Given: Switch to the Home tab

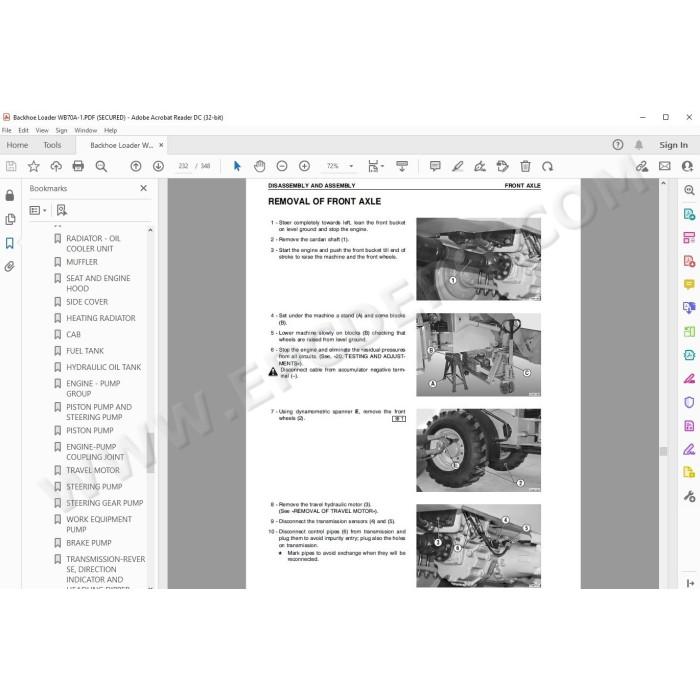Looking at the screenshot, I should click(x=17, y=145).
